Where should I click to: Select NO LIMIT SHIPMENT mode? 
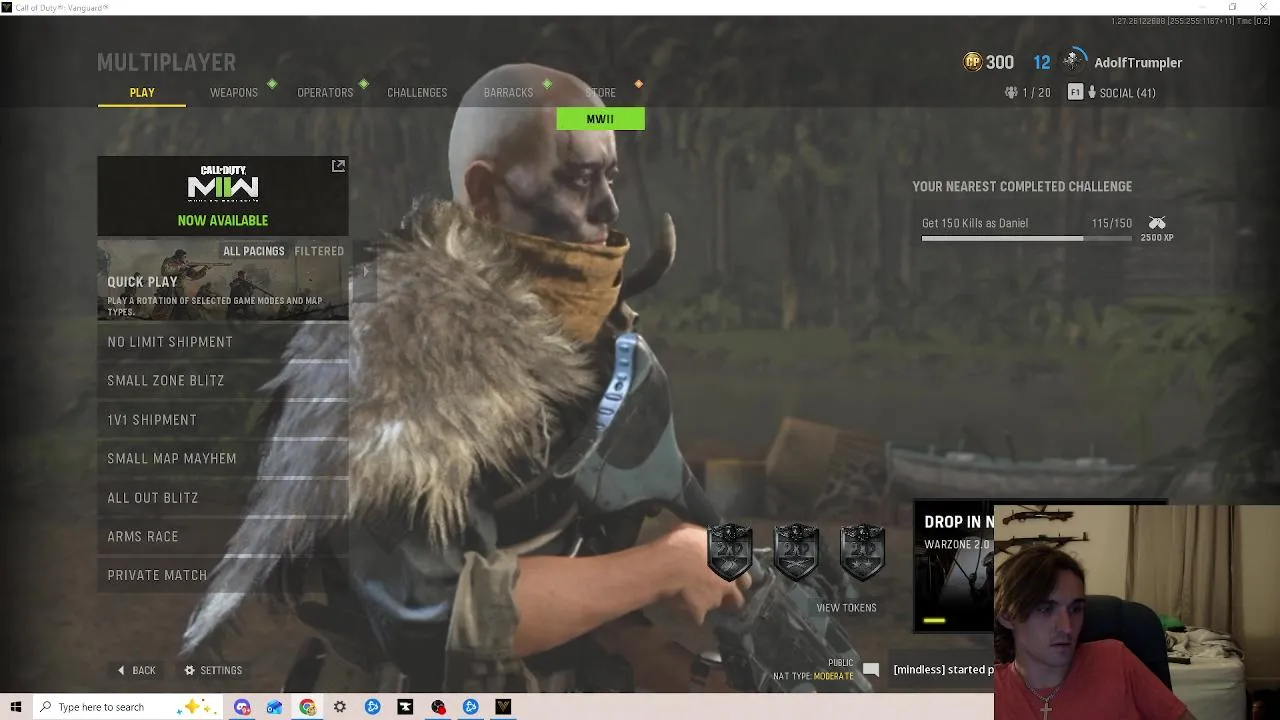223,342
